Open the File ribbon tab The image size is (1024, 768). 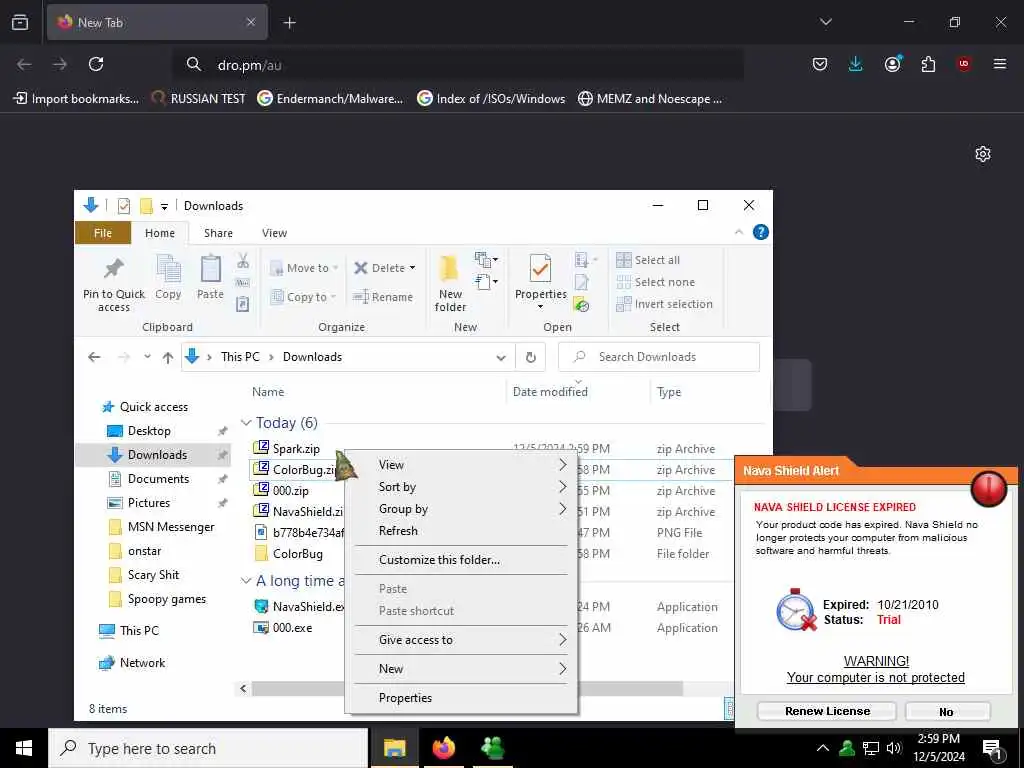pos(103,233)
